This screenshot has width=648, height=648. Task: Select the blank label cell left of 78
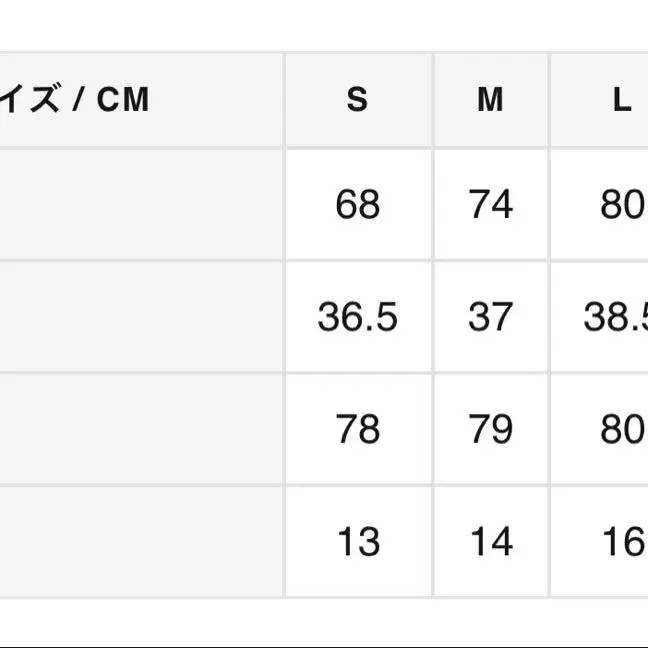click(140, 429)
